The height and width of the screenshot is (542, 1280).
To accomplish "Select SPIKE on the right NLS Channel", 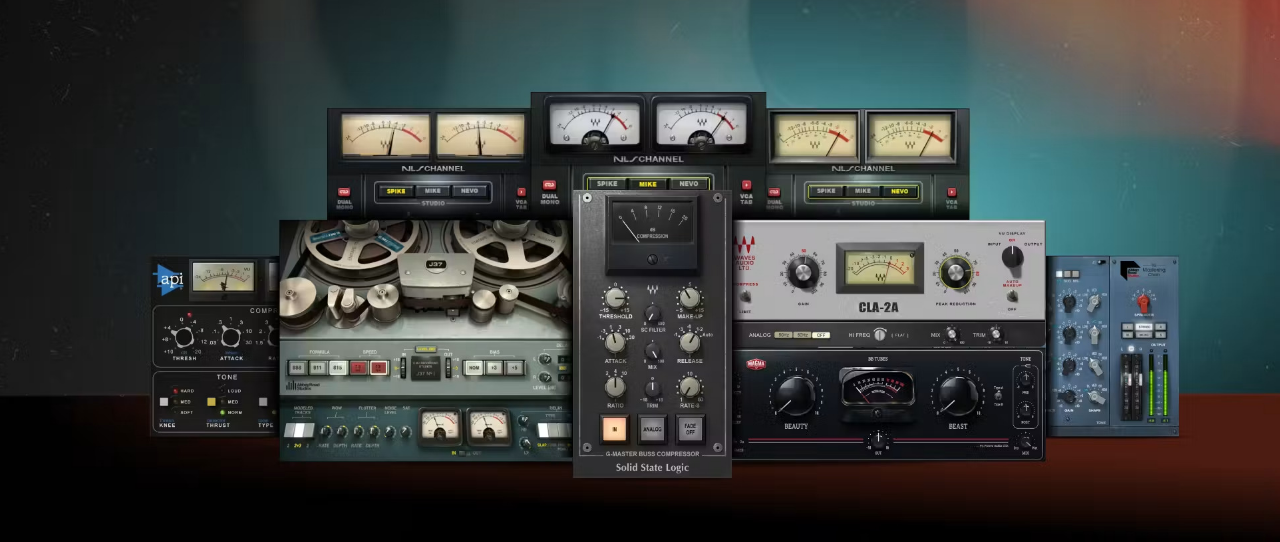I will [826, 190].
